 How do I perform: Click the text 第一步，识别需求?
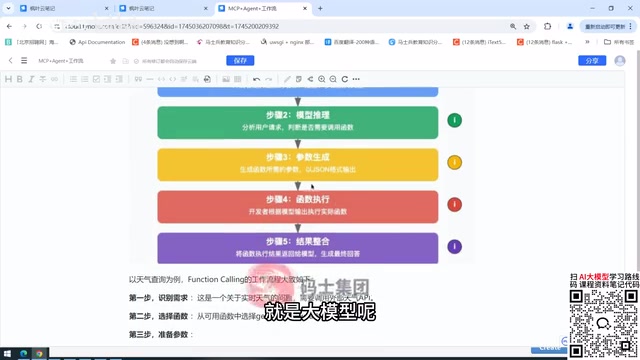(x=158, y=298)
